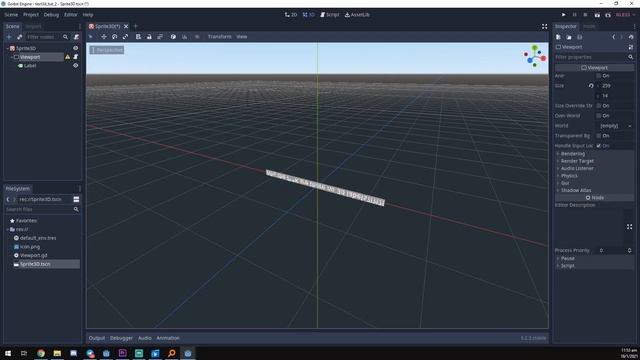
Task: Open the Debug menu
Action: click(x=51, y=15)
